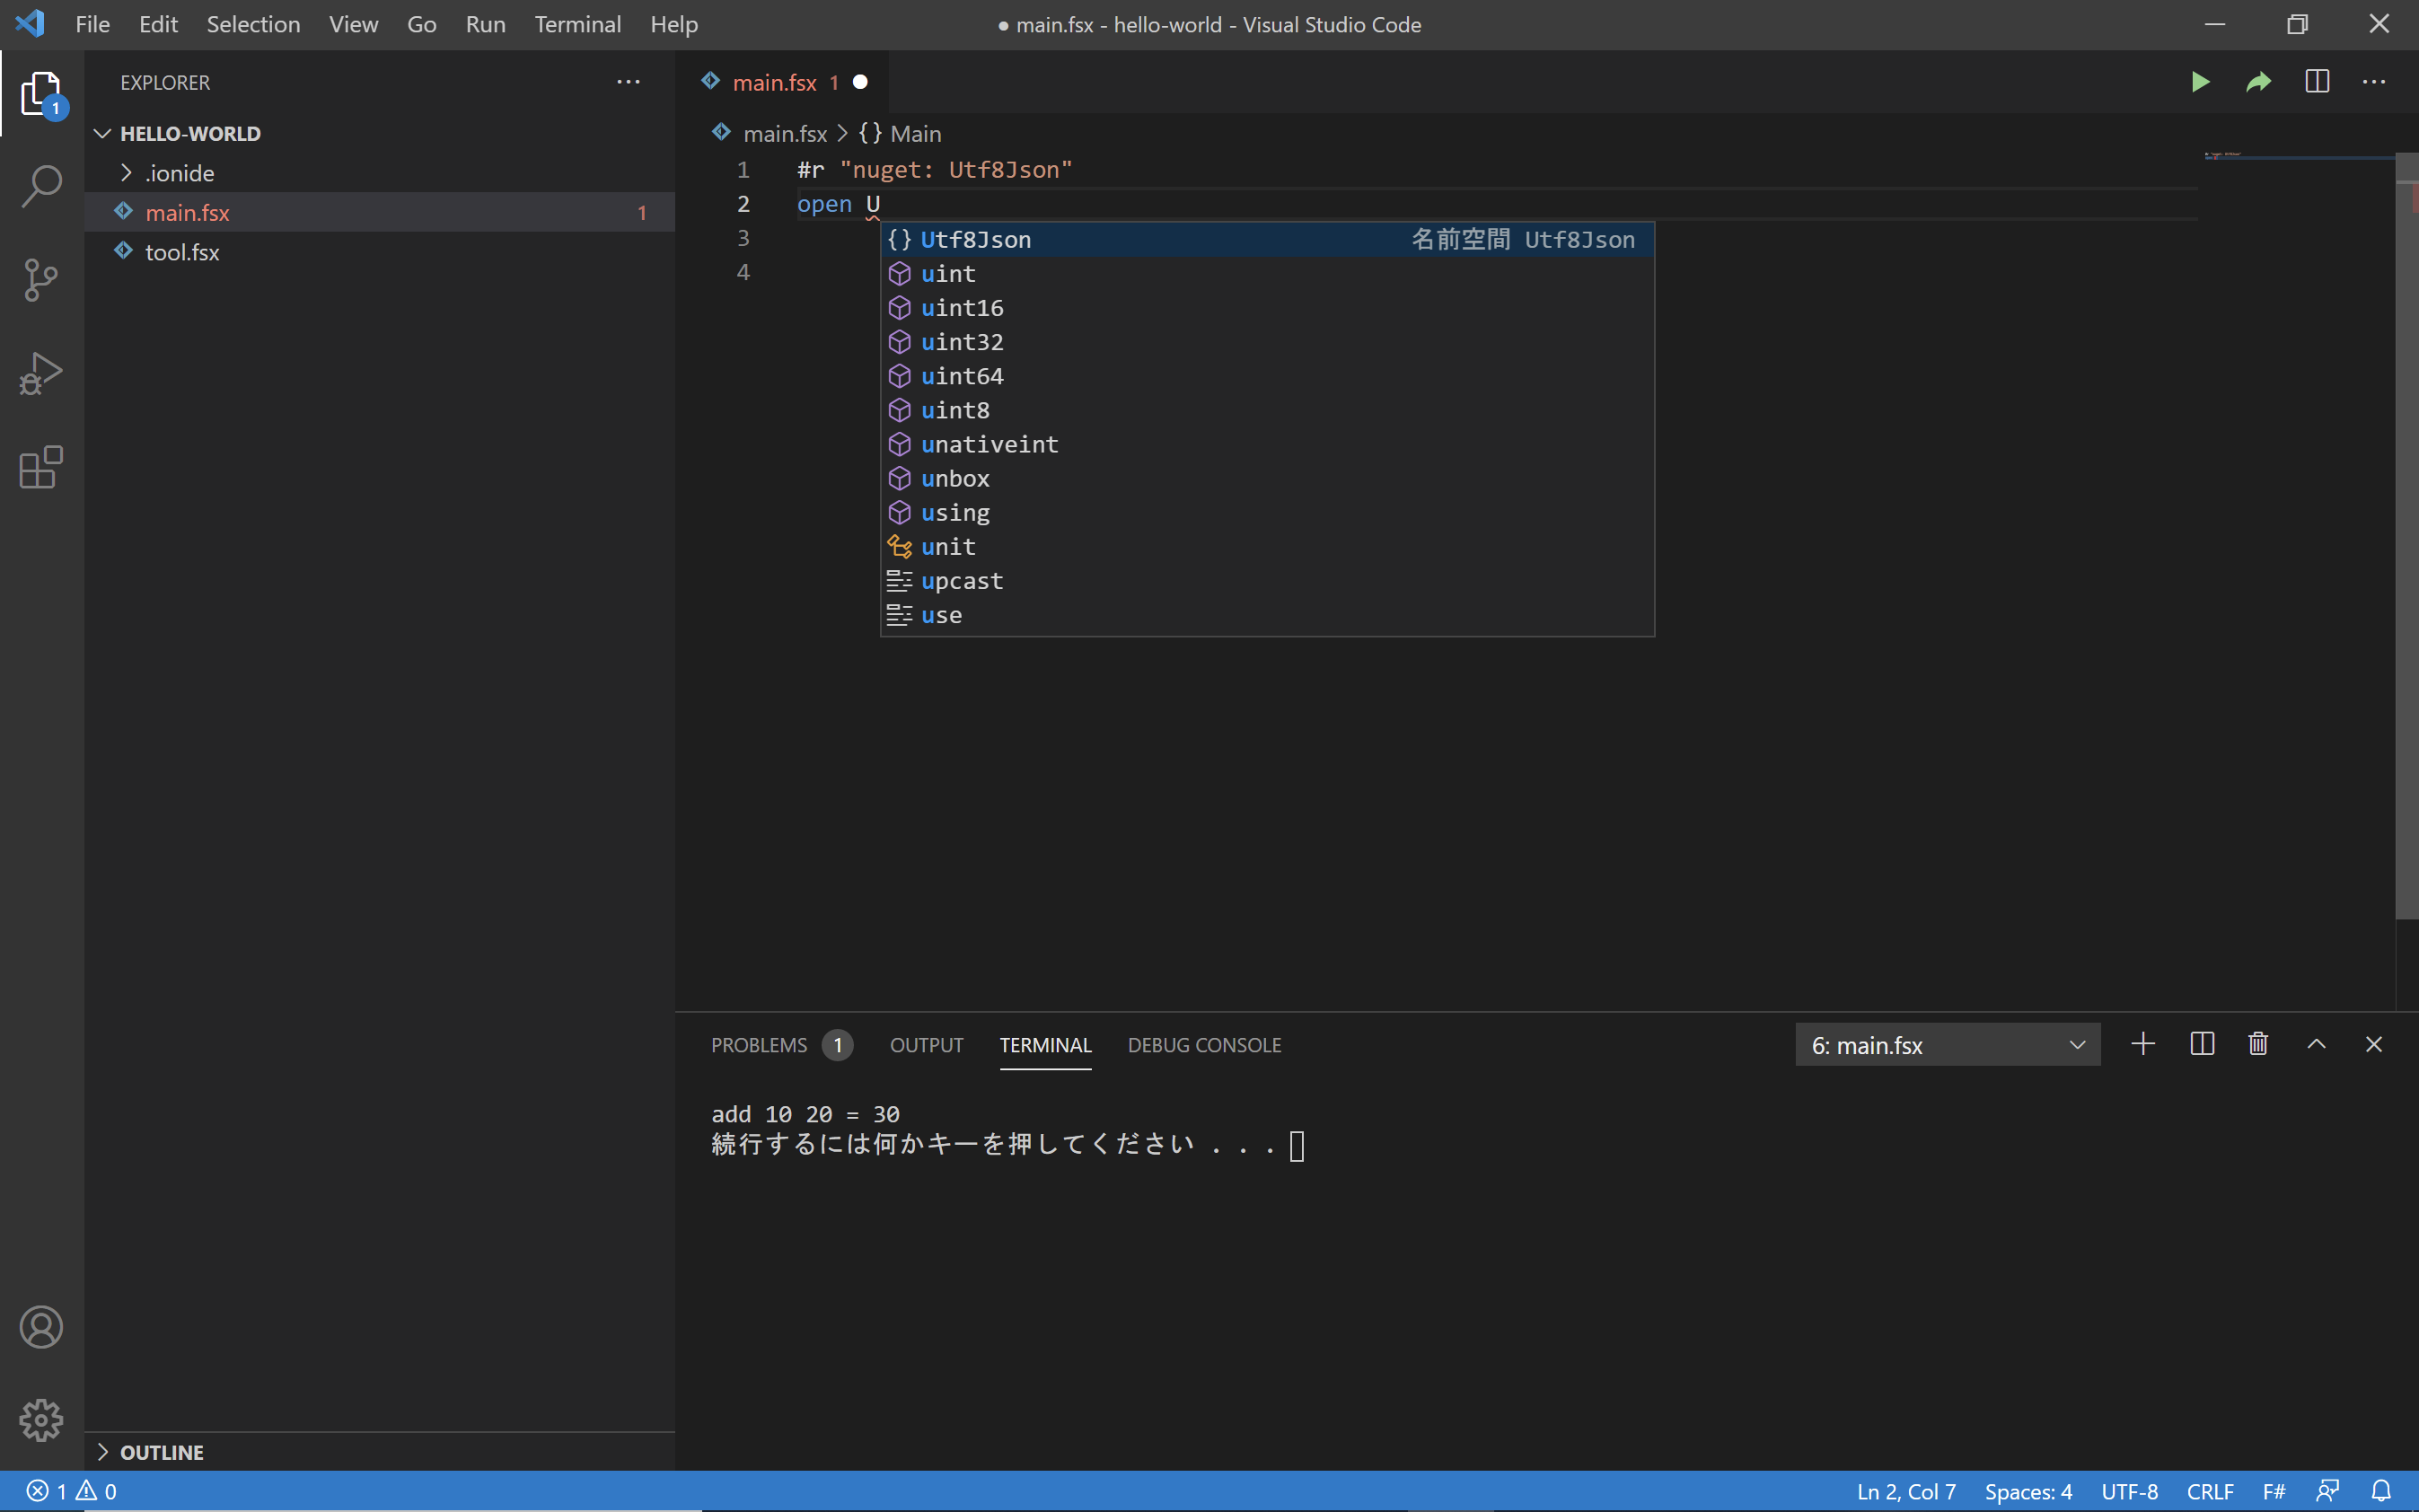
Task: Open the Source Control view
Action: [x=41, y=279]
